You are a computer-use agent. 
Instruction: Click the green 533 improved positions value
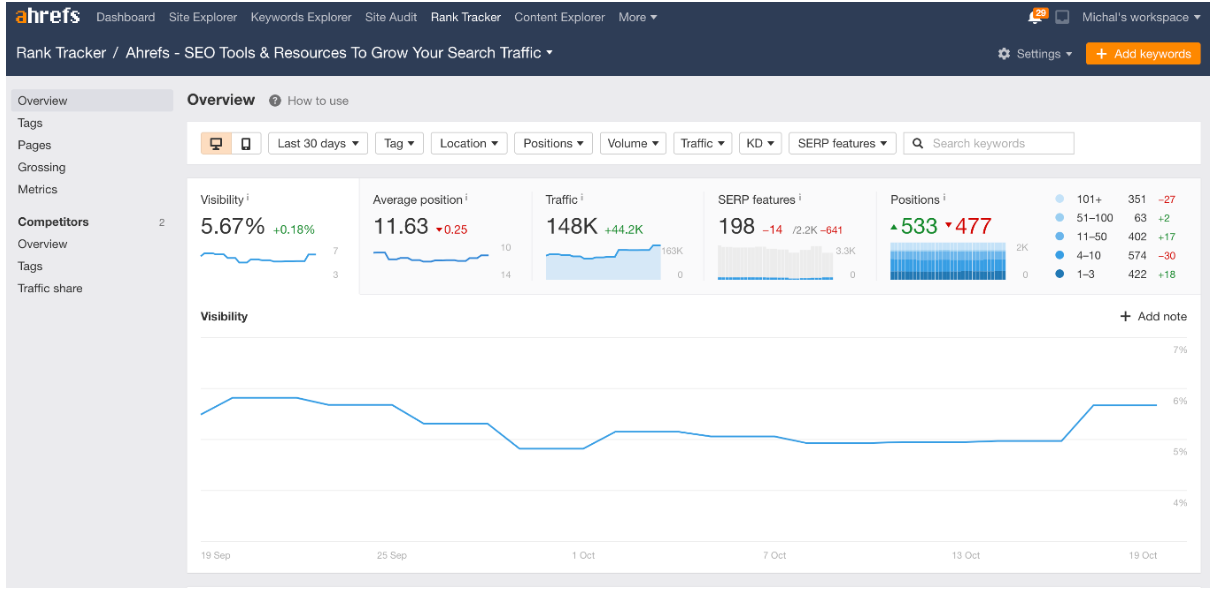(x=914, y=226)
